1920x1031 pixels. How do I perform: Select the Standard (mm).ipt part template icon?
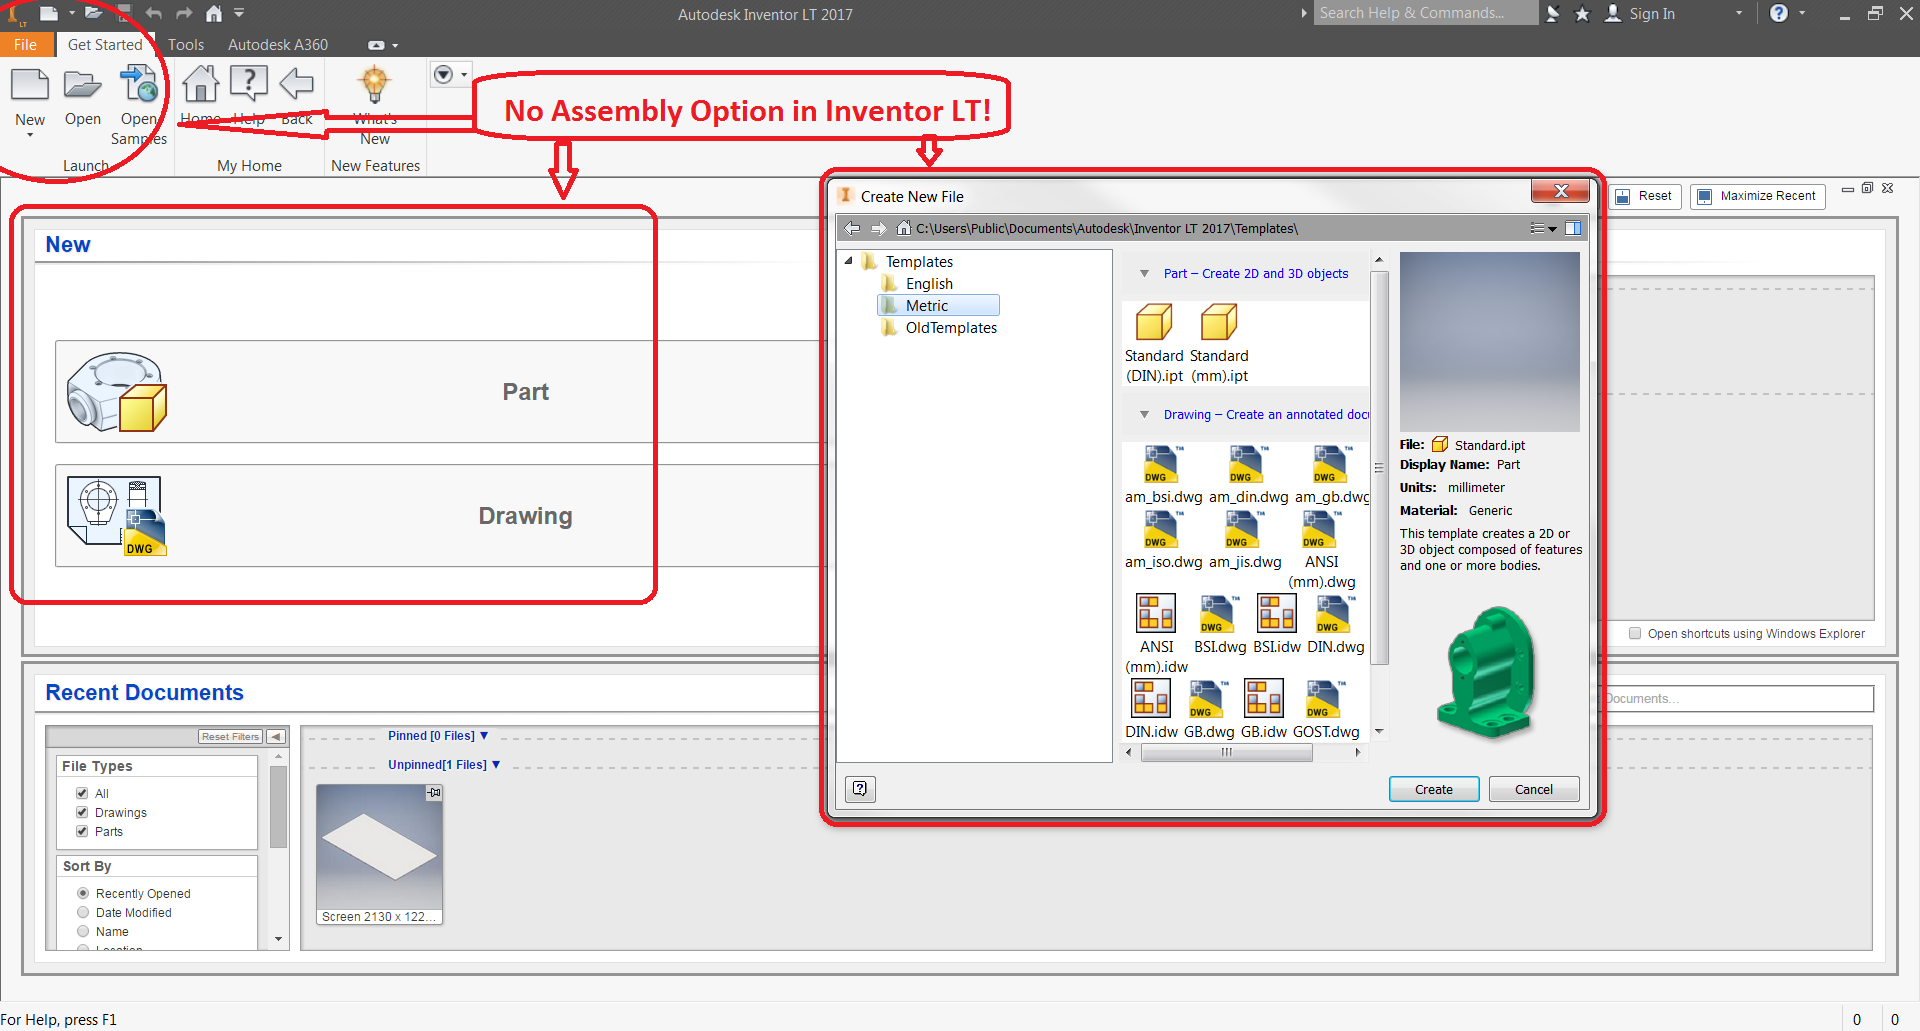click(x=1219, y=322)
